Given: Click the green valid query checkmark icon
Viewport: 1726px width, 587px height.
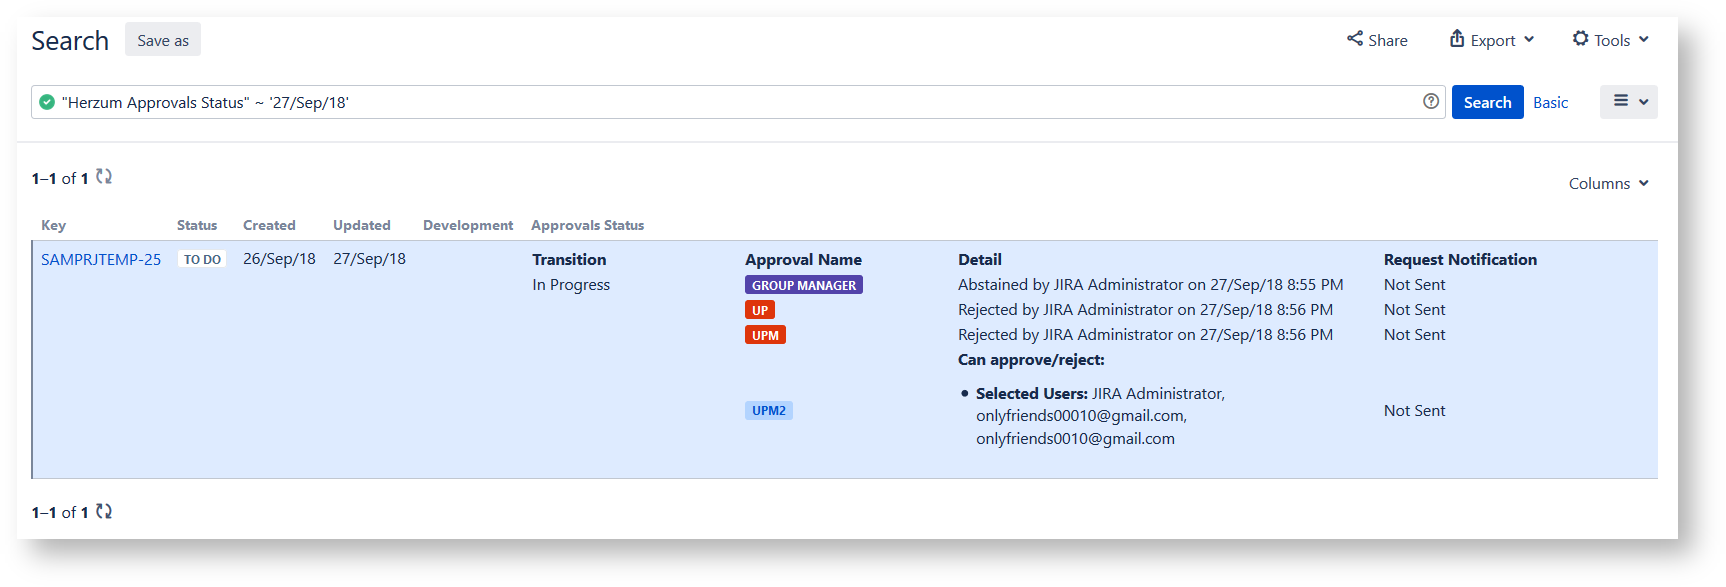Looking at the screenshot, I should (x=47, y=102).
